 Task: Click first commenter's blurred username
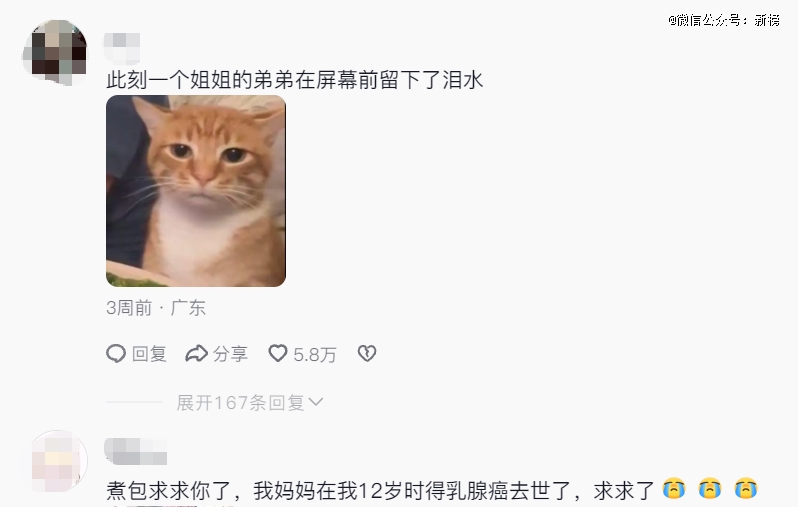pos(122,48)
